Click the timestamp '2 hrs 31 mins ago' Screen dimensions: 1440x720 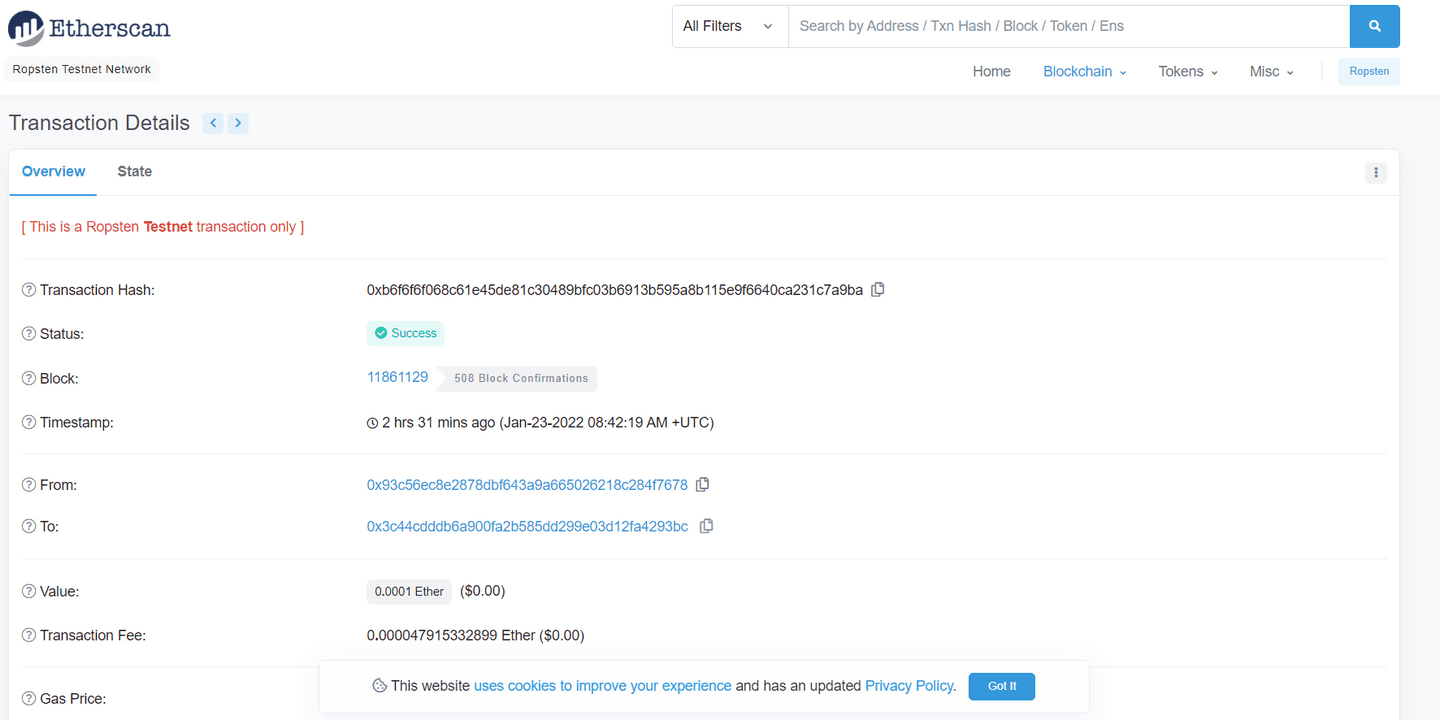pyautogui.click(x=439, y=423)
